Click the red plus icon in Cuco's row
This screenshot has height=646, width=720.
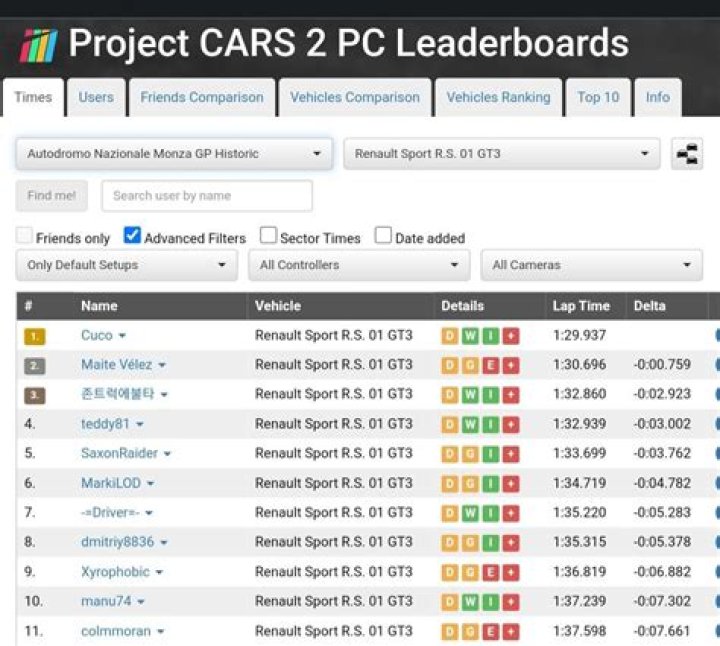coord(511,336)
